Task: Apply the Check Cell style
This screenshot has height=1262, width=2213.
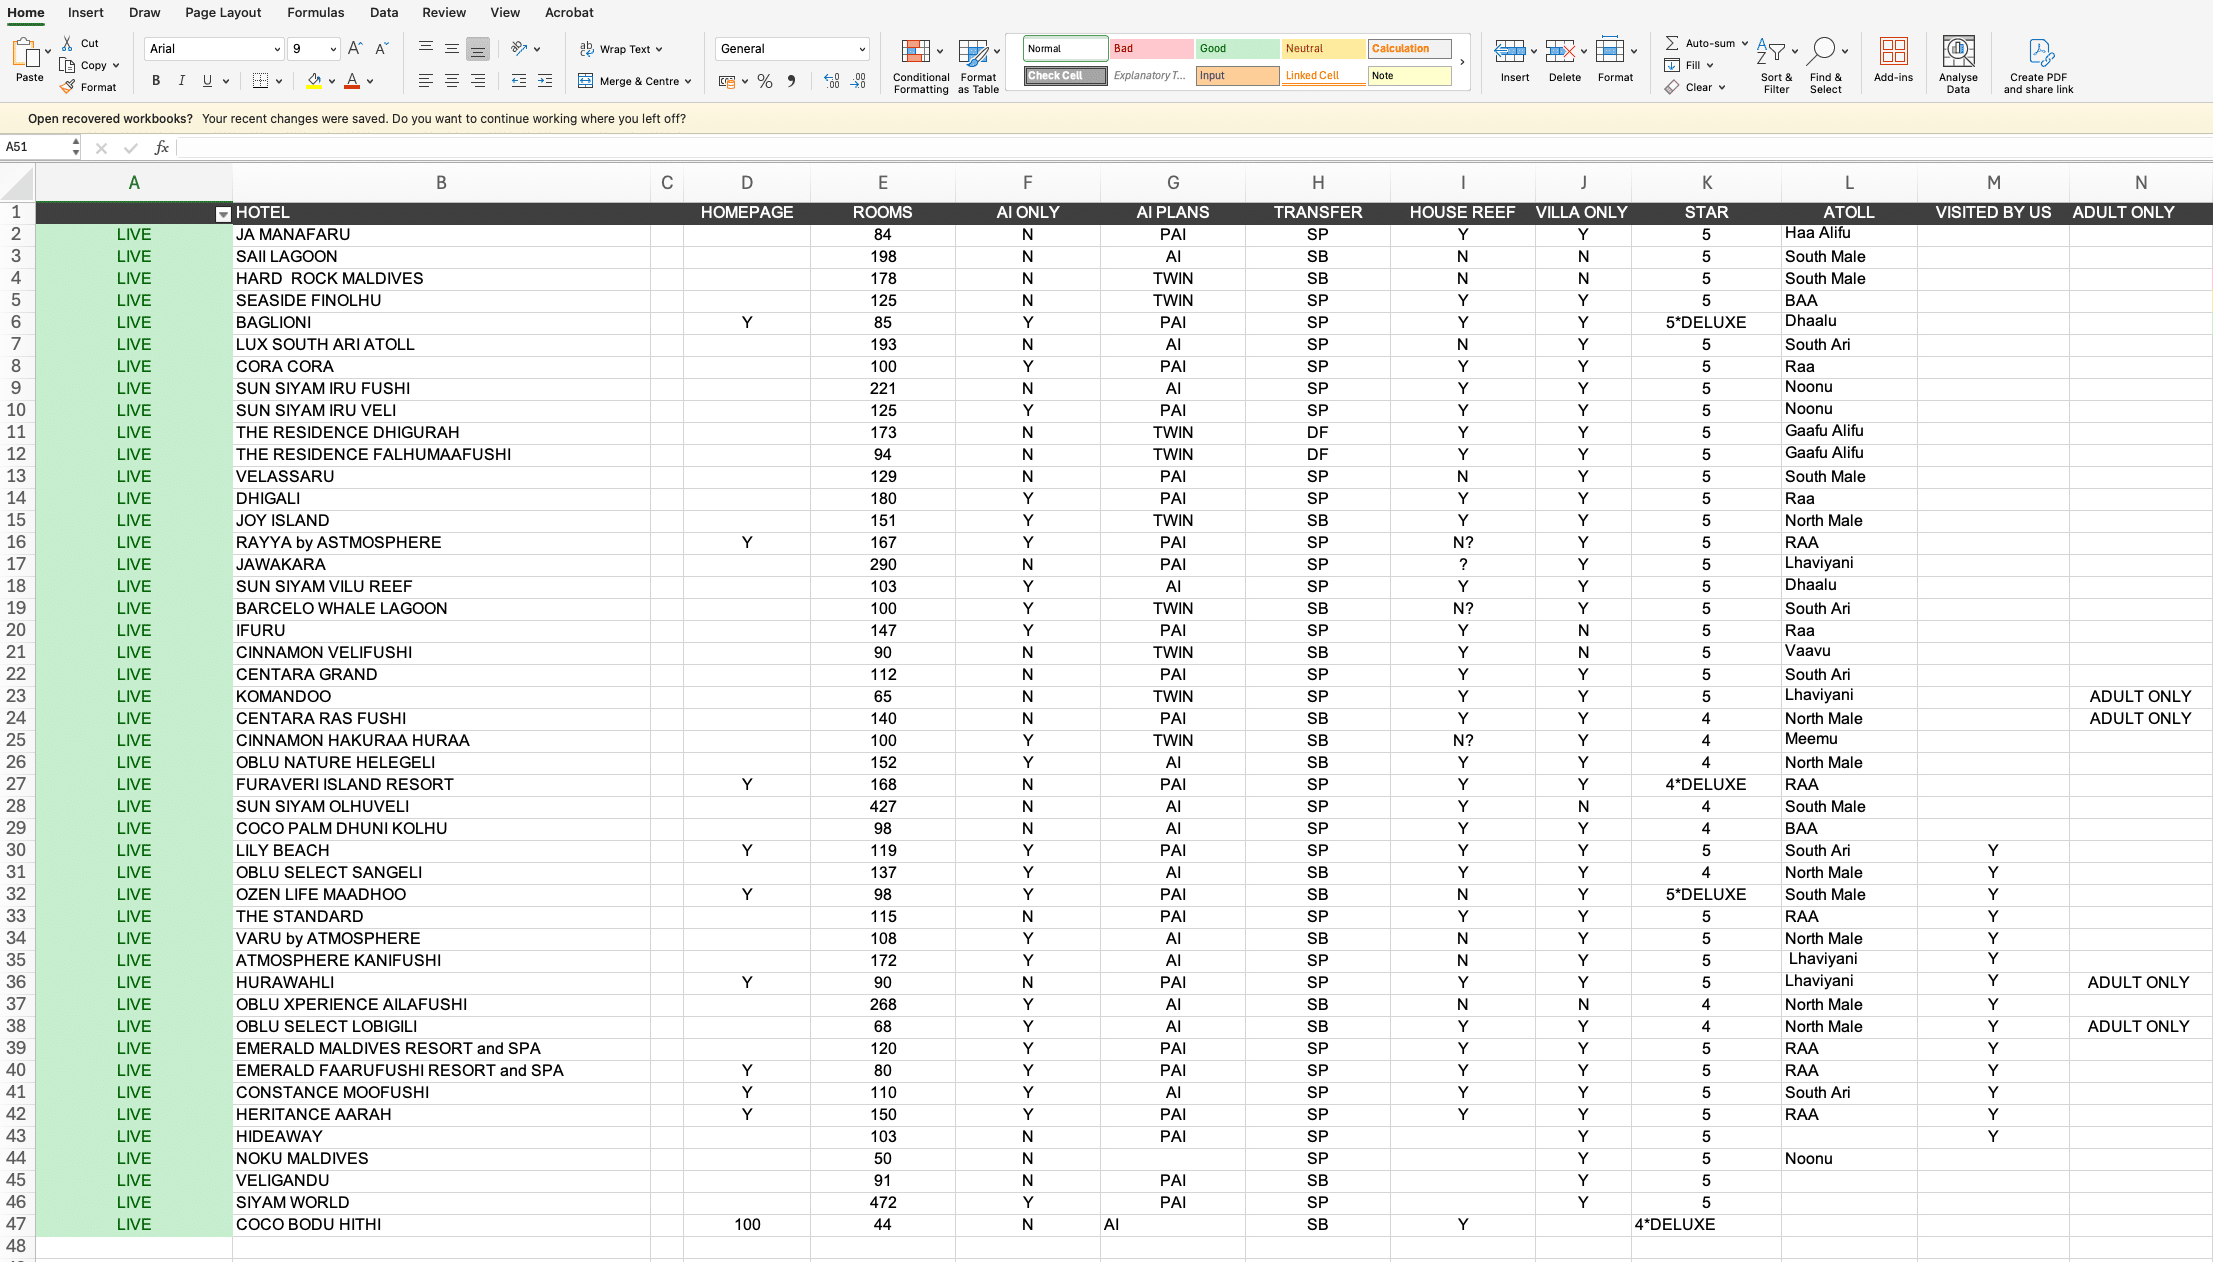Action: (1065, 76)
